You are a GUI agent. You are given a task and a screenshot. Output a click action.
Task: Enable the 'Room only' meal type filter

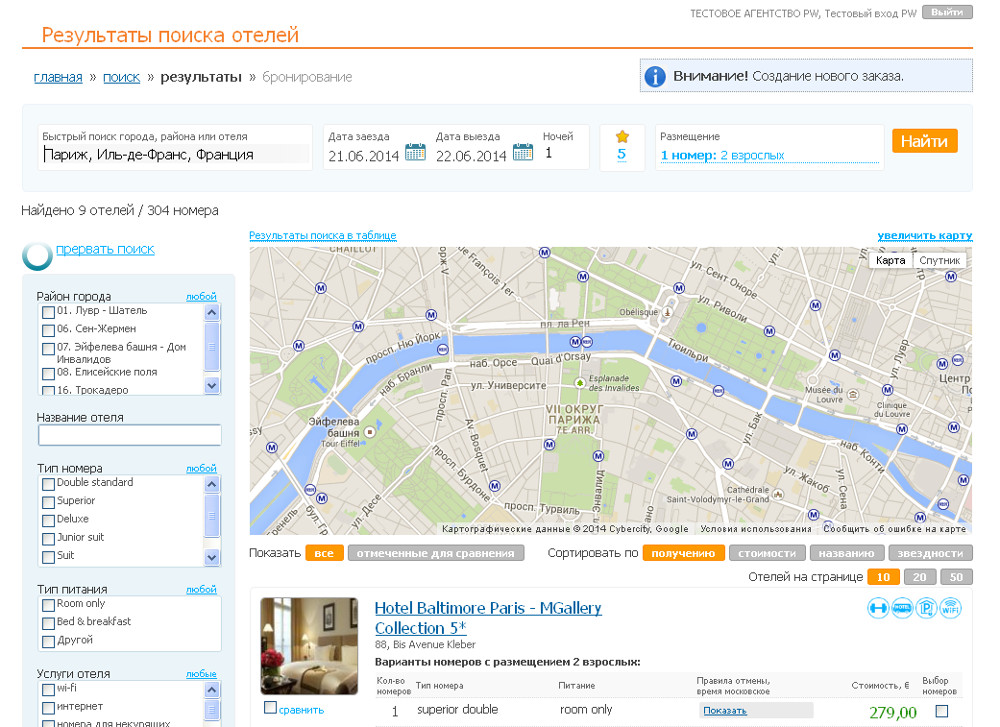[x=48, y=605]
